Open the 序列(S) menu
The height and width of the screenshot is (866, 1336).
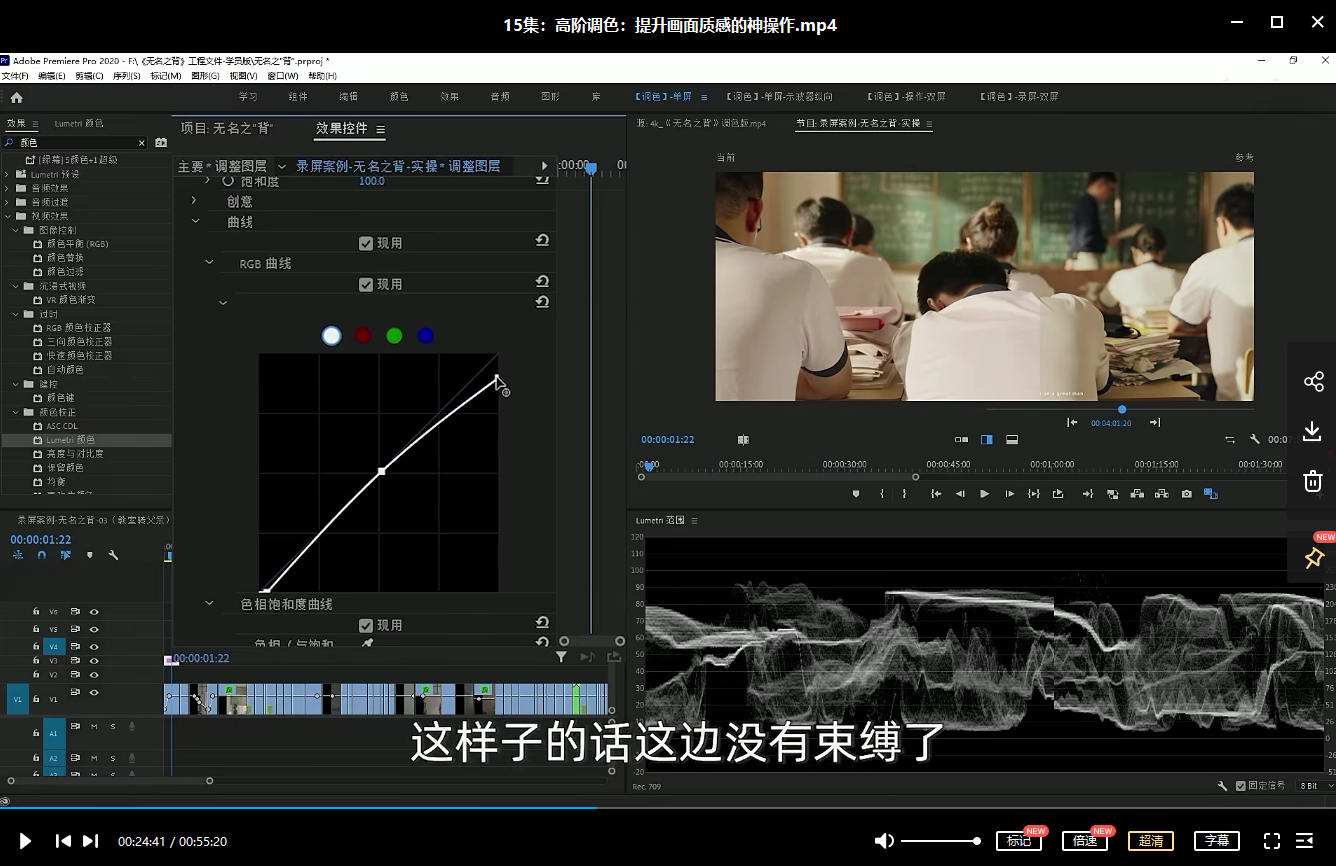[x=126, y=76]
